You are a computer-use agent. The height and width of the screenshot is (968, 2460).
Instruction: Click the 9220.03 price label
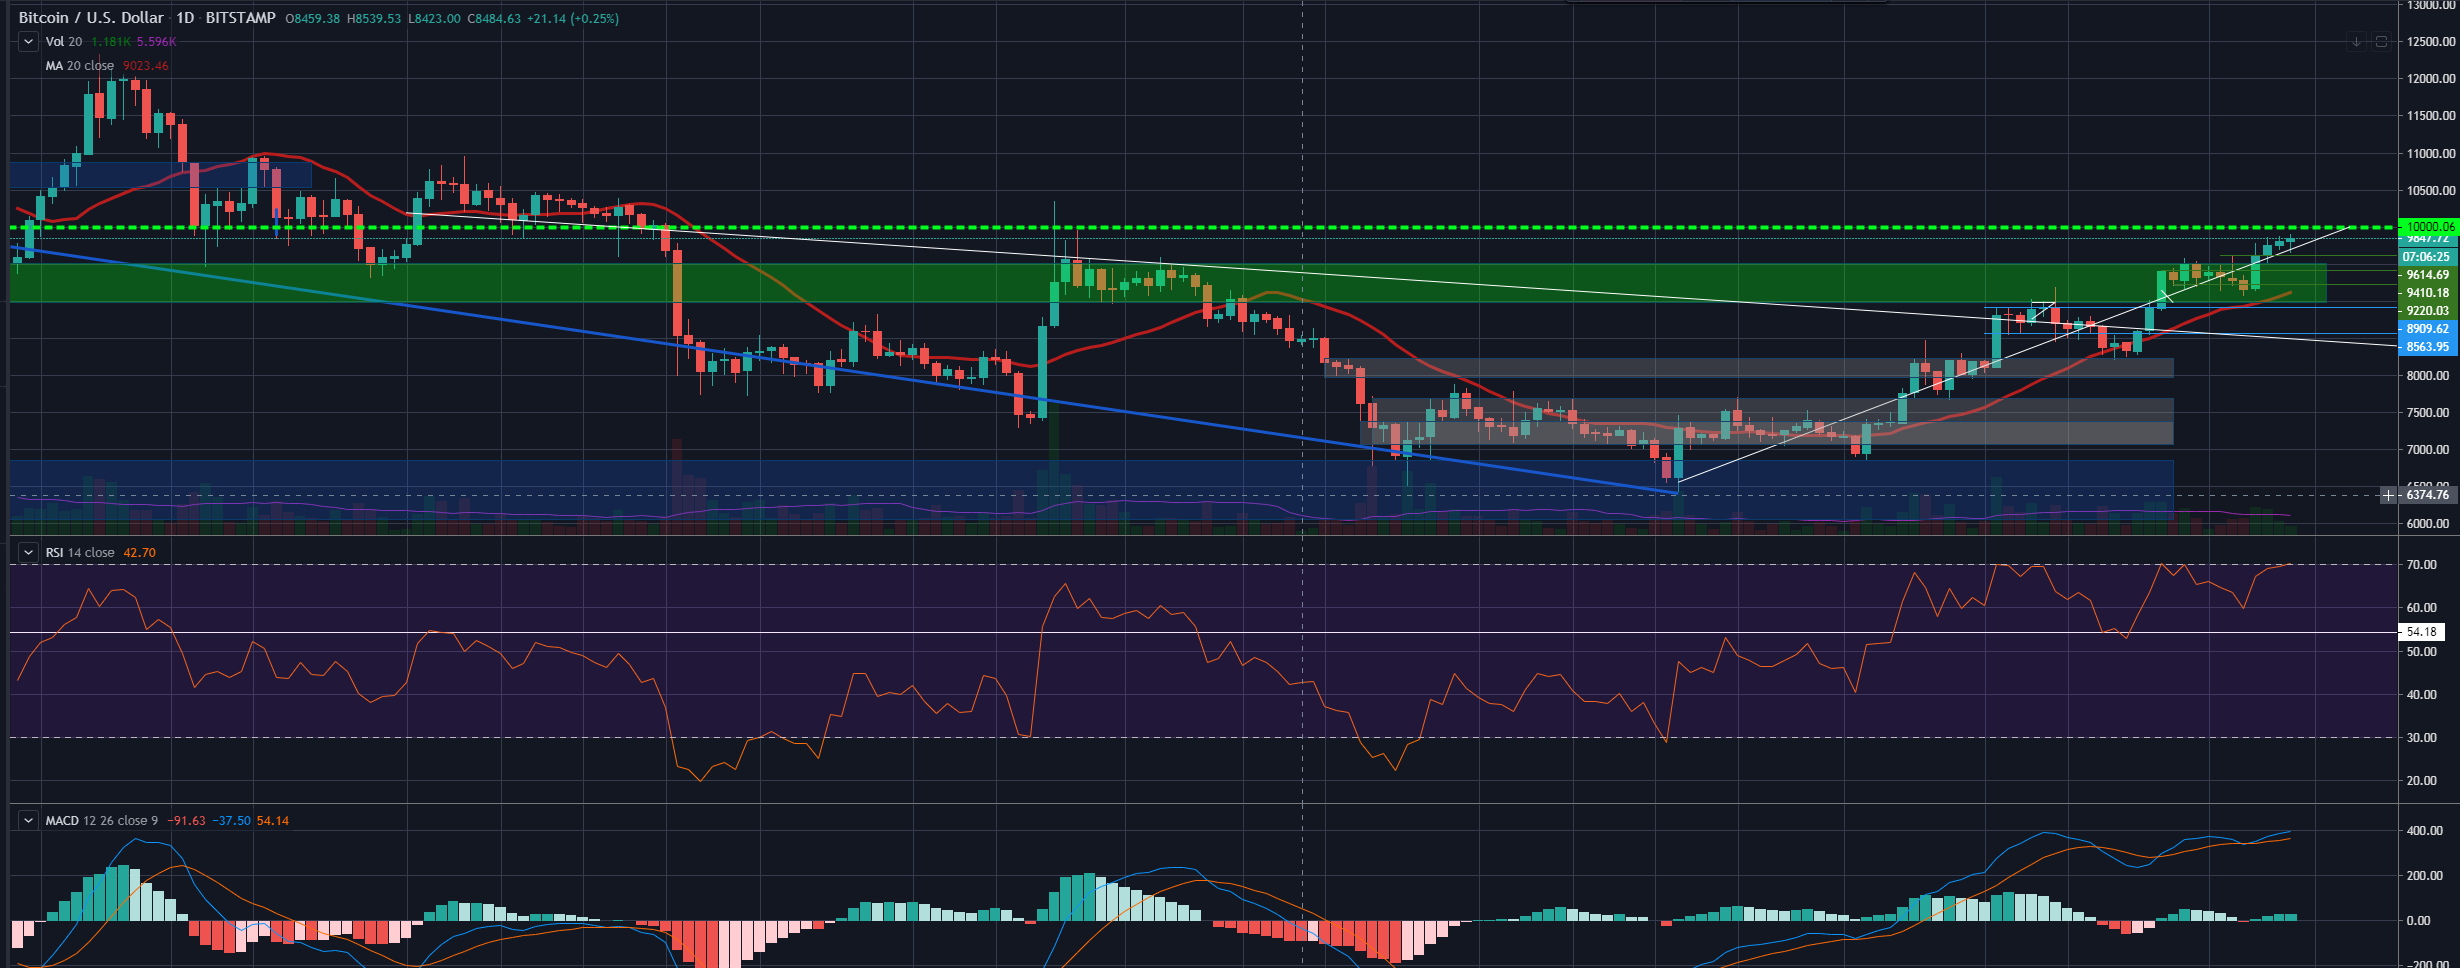2428,311
